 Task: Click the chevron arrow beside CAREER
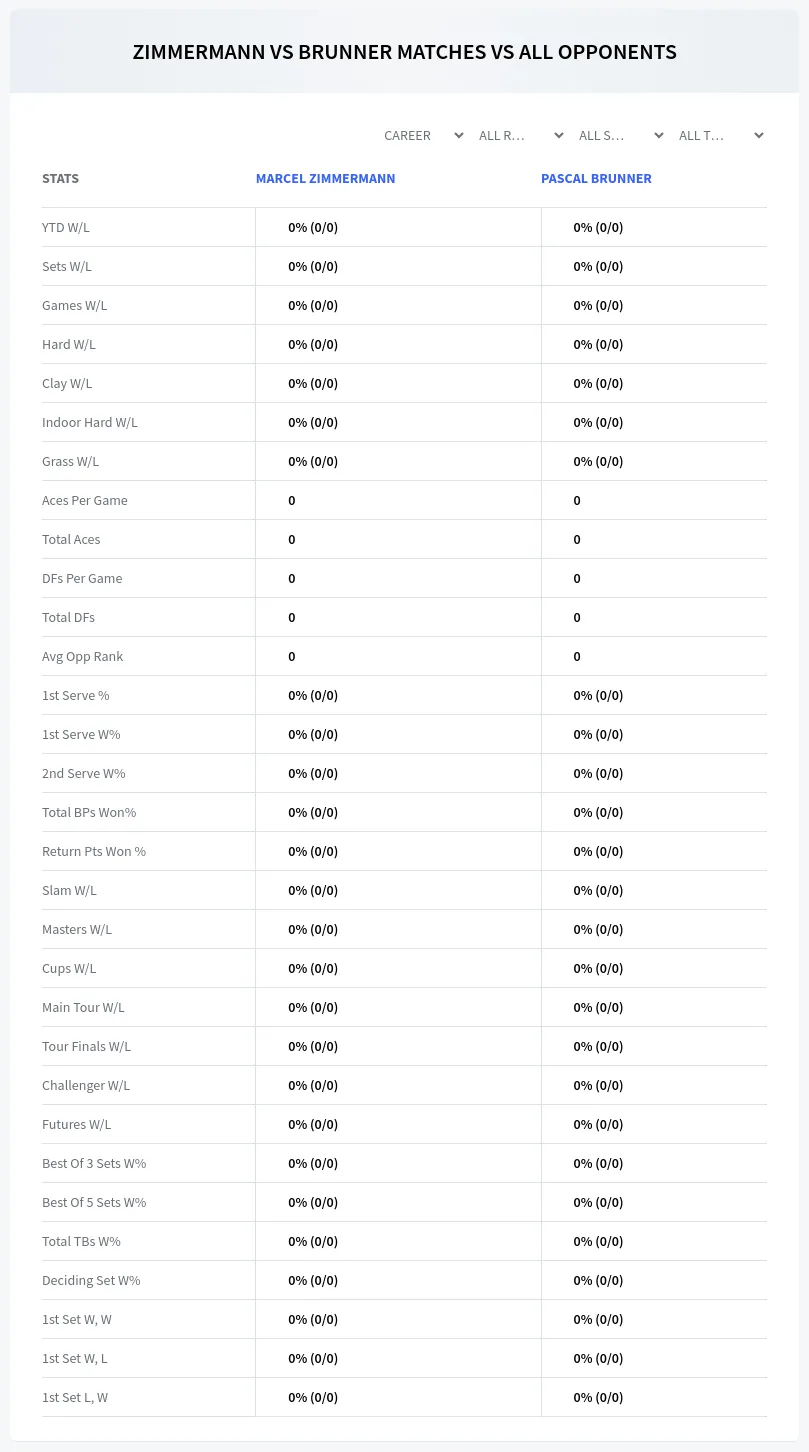(x=459, y=135)
